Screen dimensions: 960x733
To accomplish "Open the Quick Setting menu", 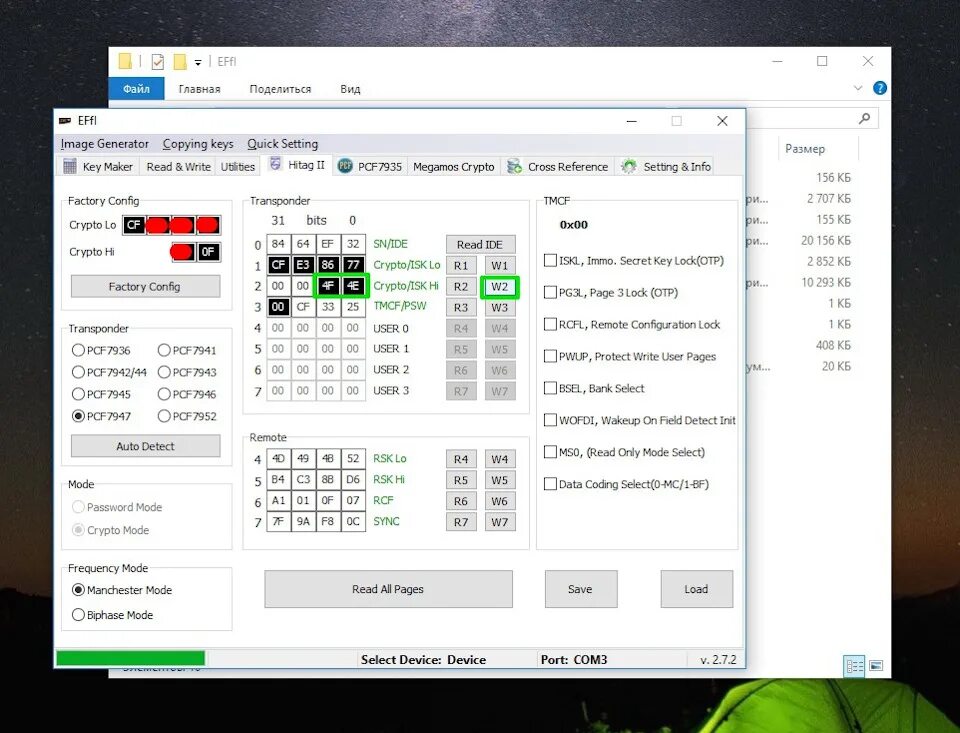I will point(283,144).
